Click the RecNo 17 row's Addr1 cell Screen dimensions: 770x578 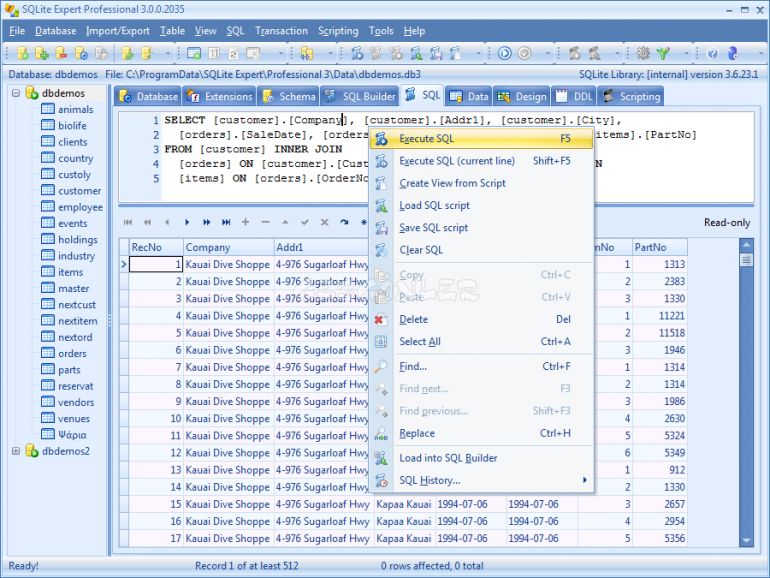[323, 539]
